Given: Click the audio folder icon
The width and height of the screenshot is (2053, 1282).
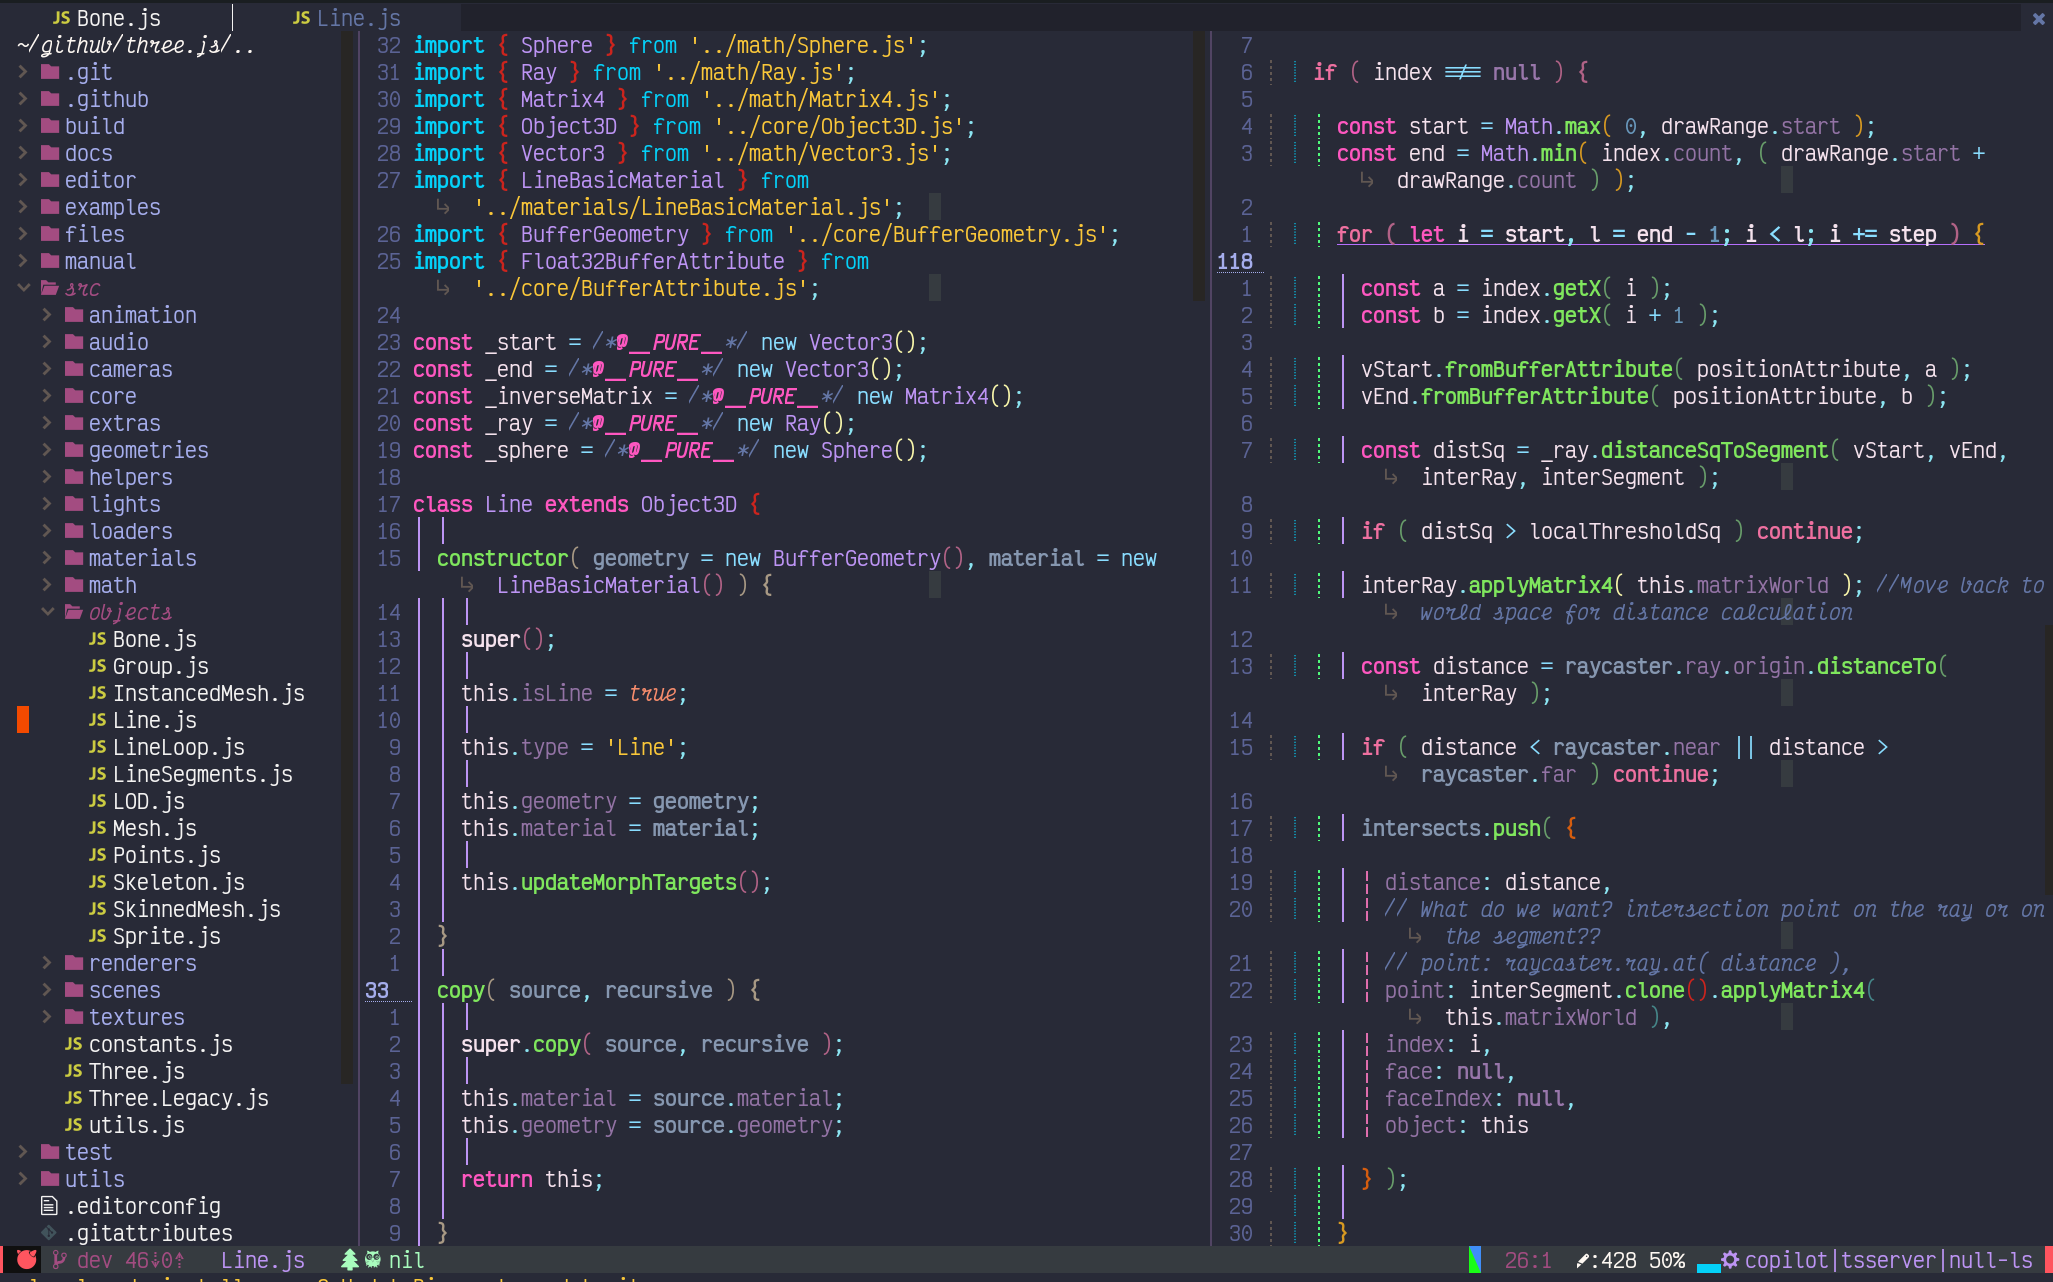Looking at the screenshot, I should 74,342.
